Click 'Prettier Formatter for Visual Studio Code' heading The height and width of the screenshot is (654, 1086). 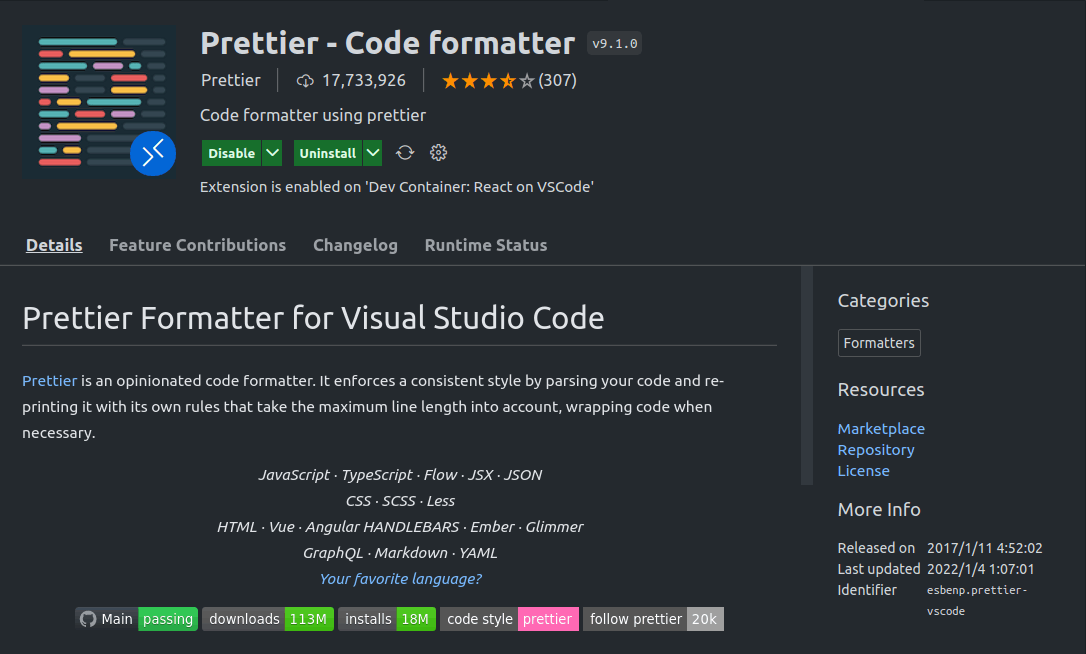(313, 318)
